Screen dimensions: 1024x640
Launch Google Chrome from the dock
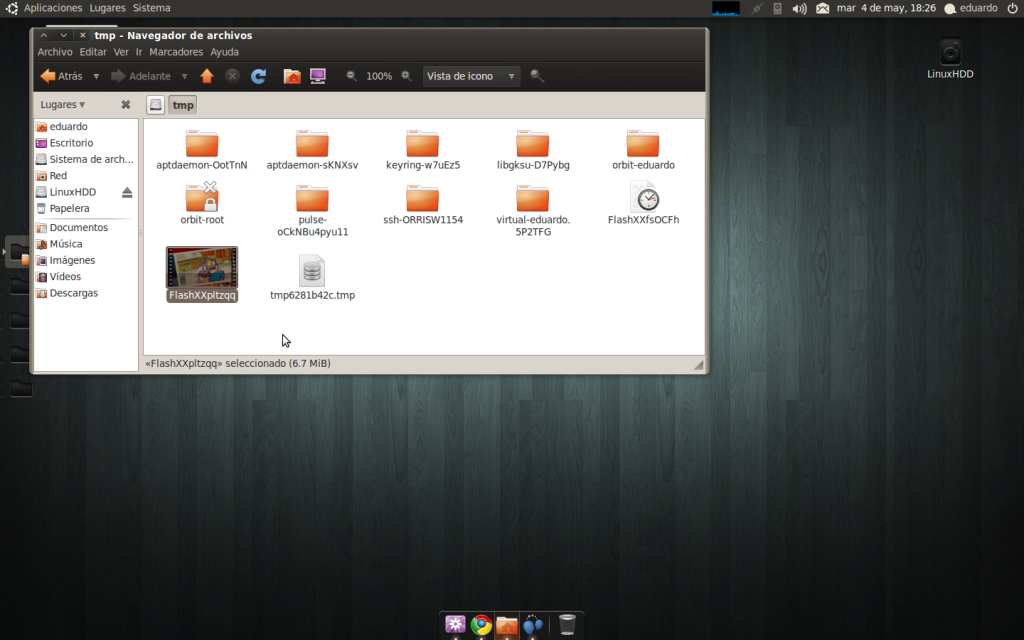pos(481,625)
